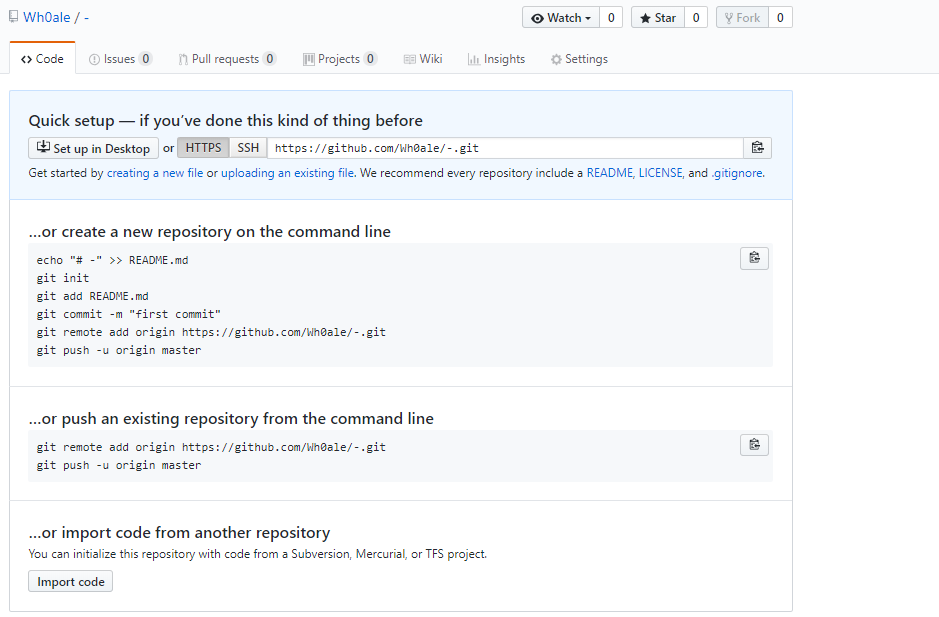Open the Code tab
This screenshot has width=939, height=617.
tap(42, 59)
